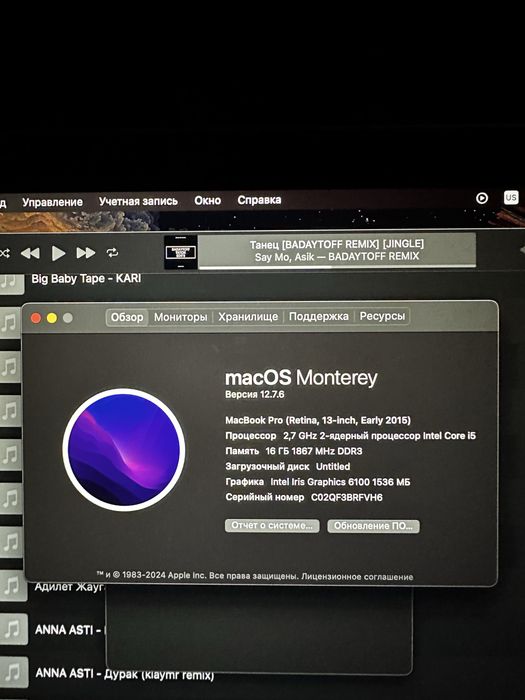This screenshot has width=525, height=700.
Task: Click the Intel Iris Graphics 6100 value
Action: [340, 482]
